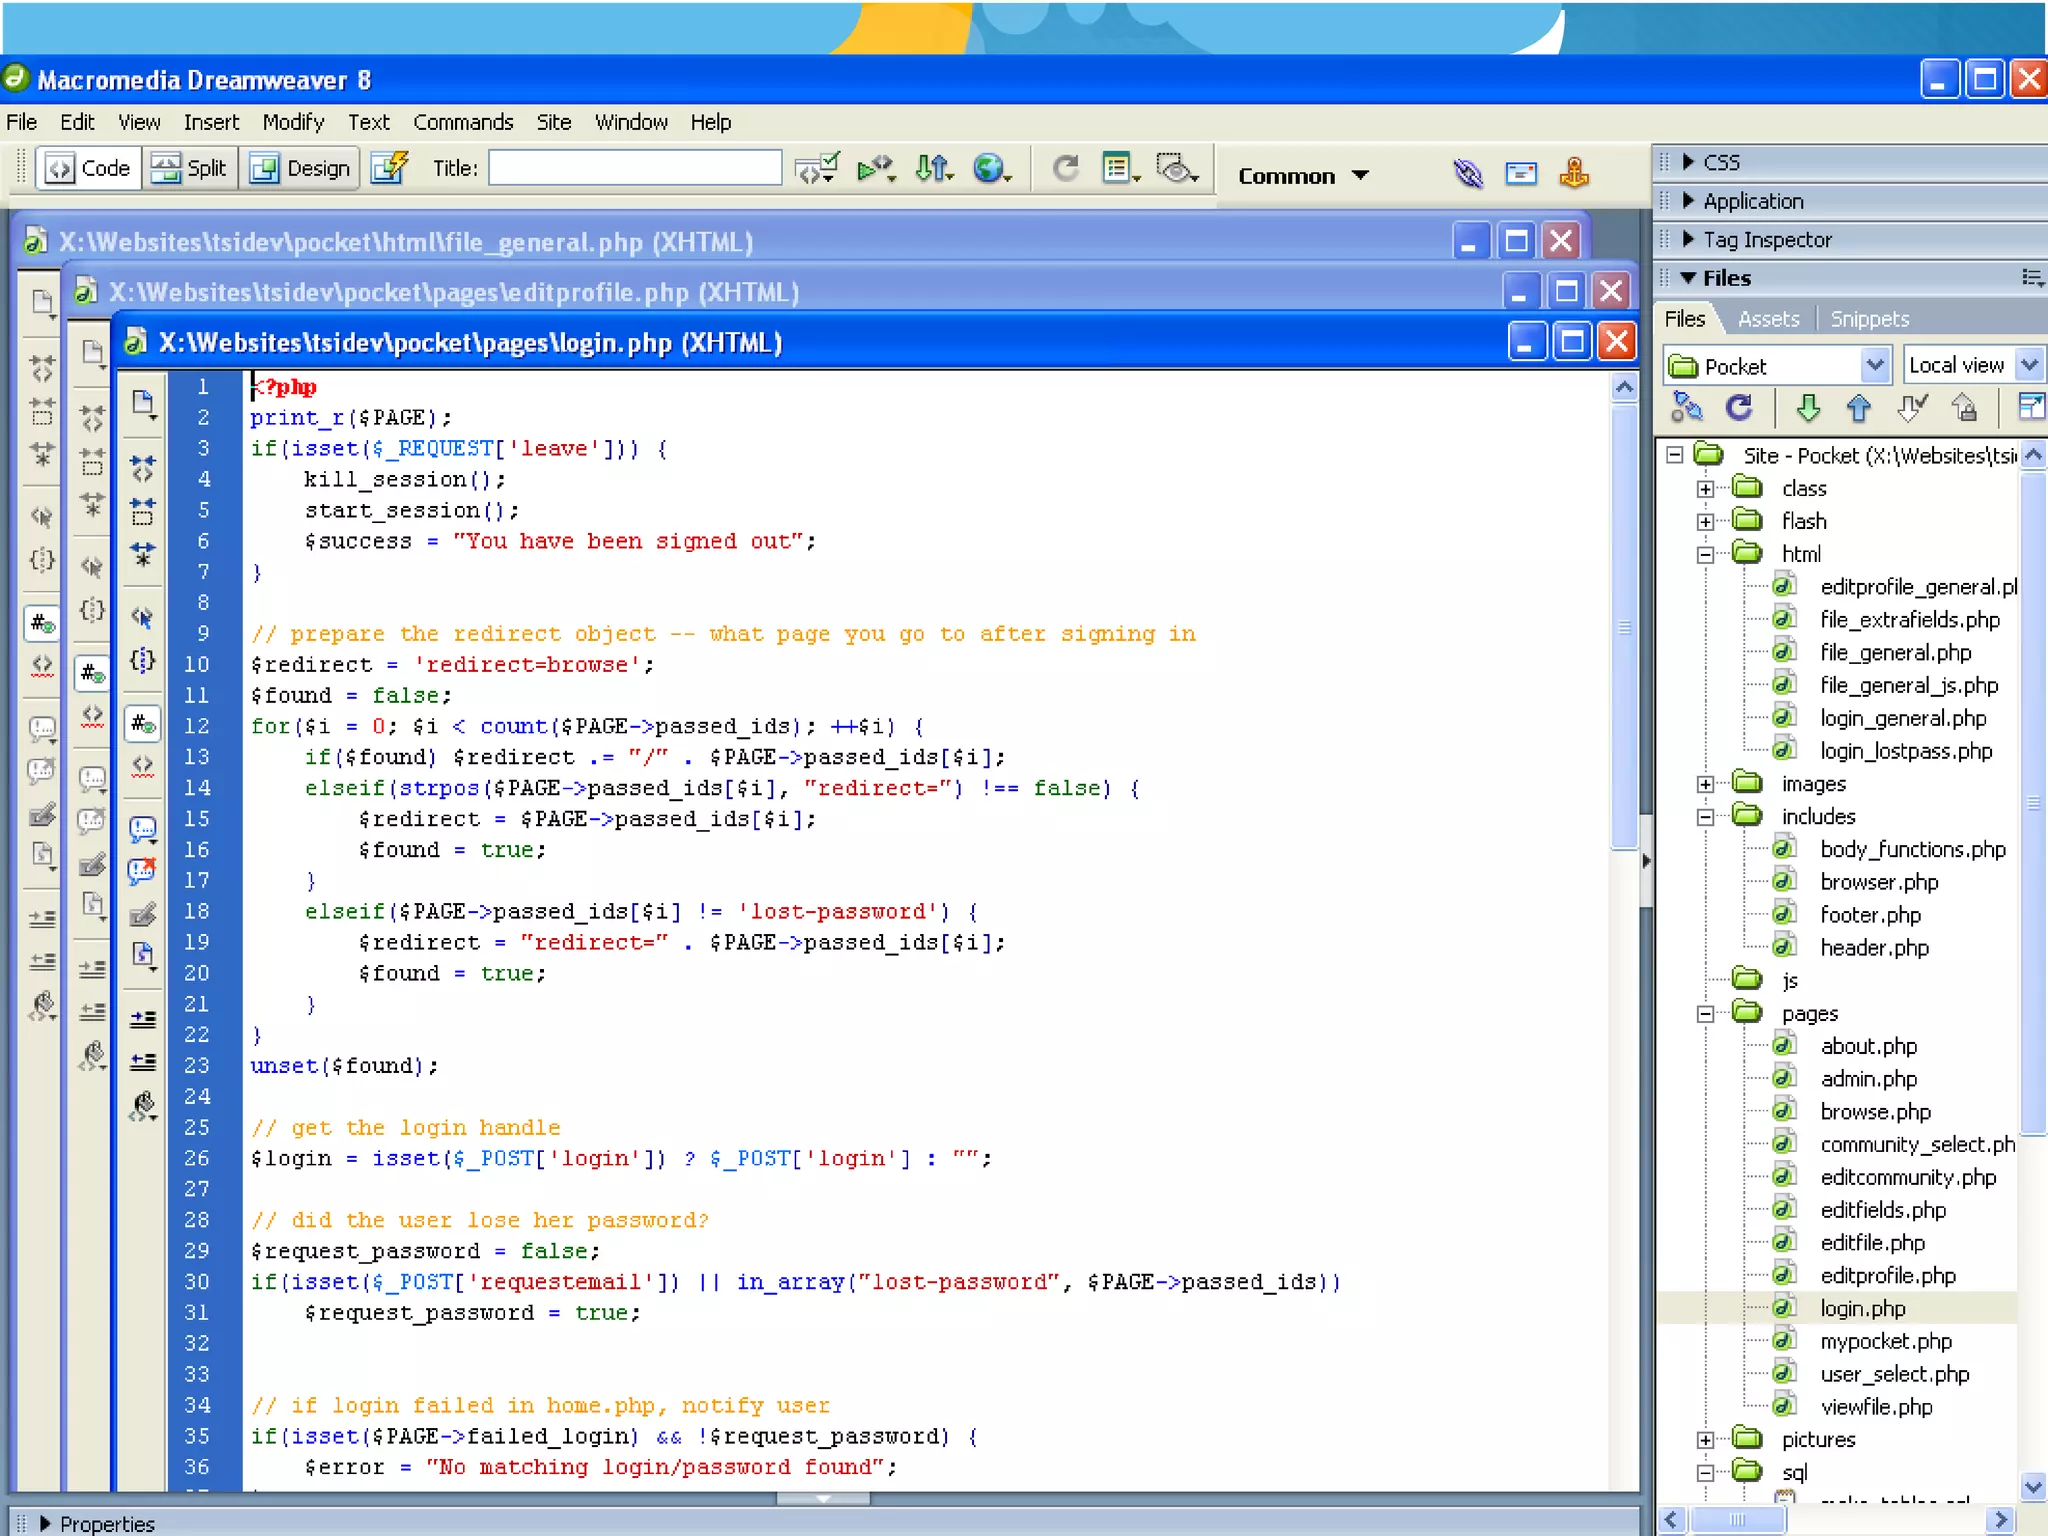Open the Commands menu
The width and height of the screenshot is (2048, 1536).
pyautogui.click(x=462, y=122)
